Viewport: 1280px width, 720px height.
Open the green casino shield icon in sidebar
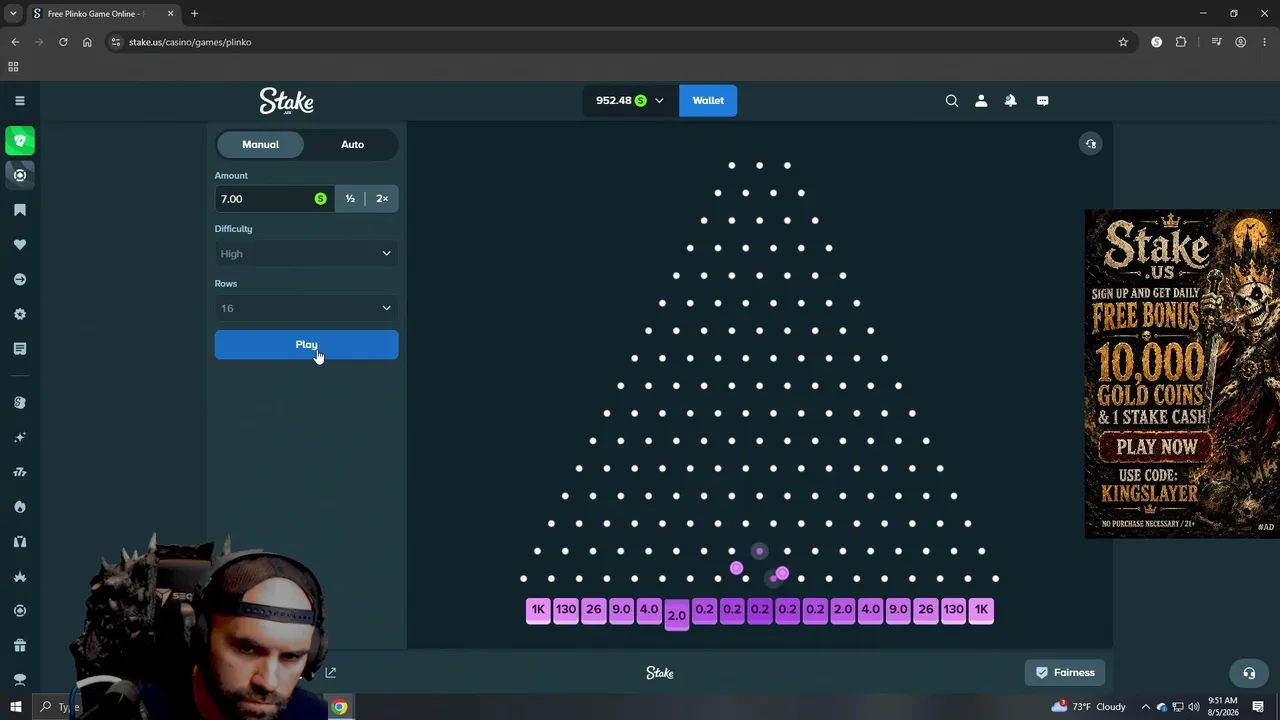click(19, 141)
